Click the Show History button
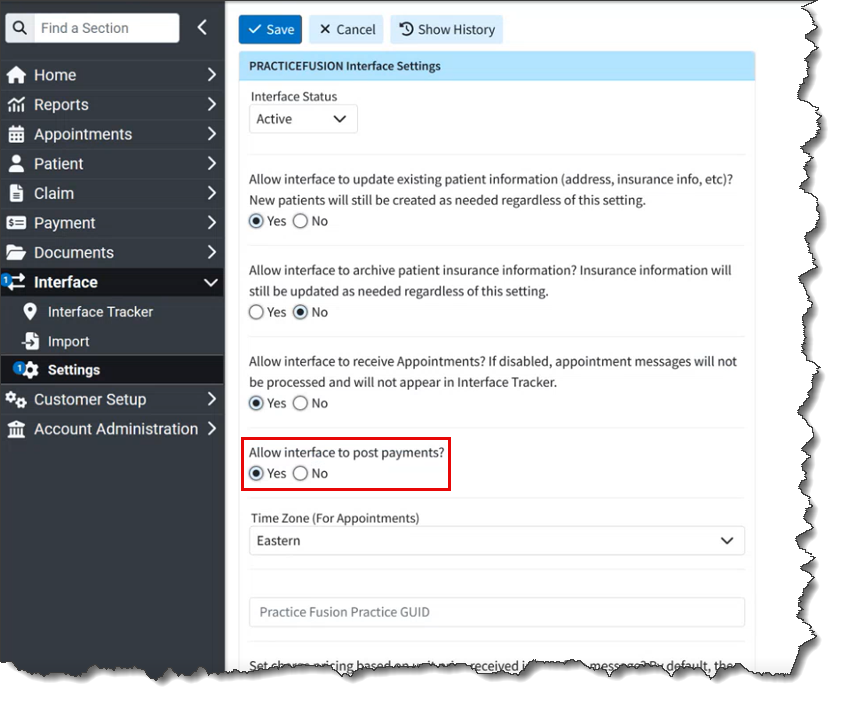Viewport: 843px width, 703px height. (447, 29)
